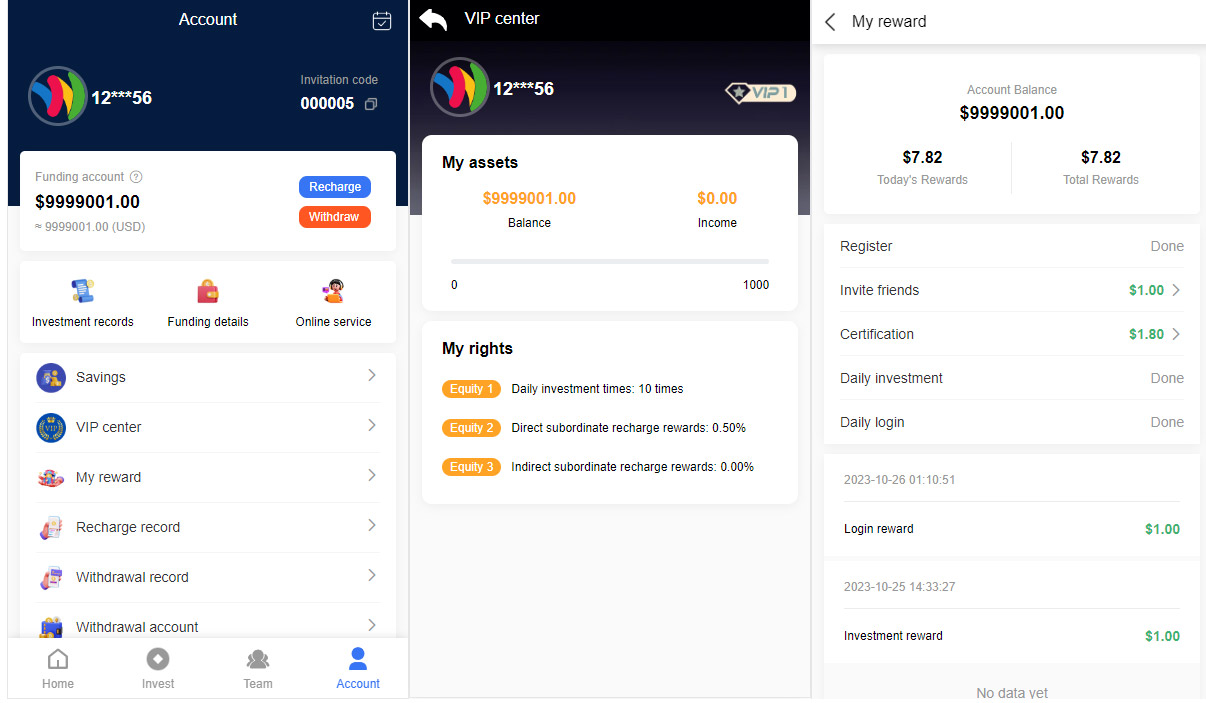Click the calendar check-in icon
The height and width of the screenshot is (703, 1206).
[x=381, y=21]
